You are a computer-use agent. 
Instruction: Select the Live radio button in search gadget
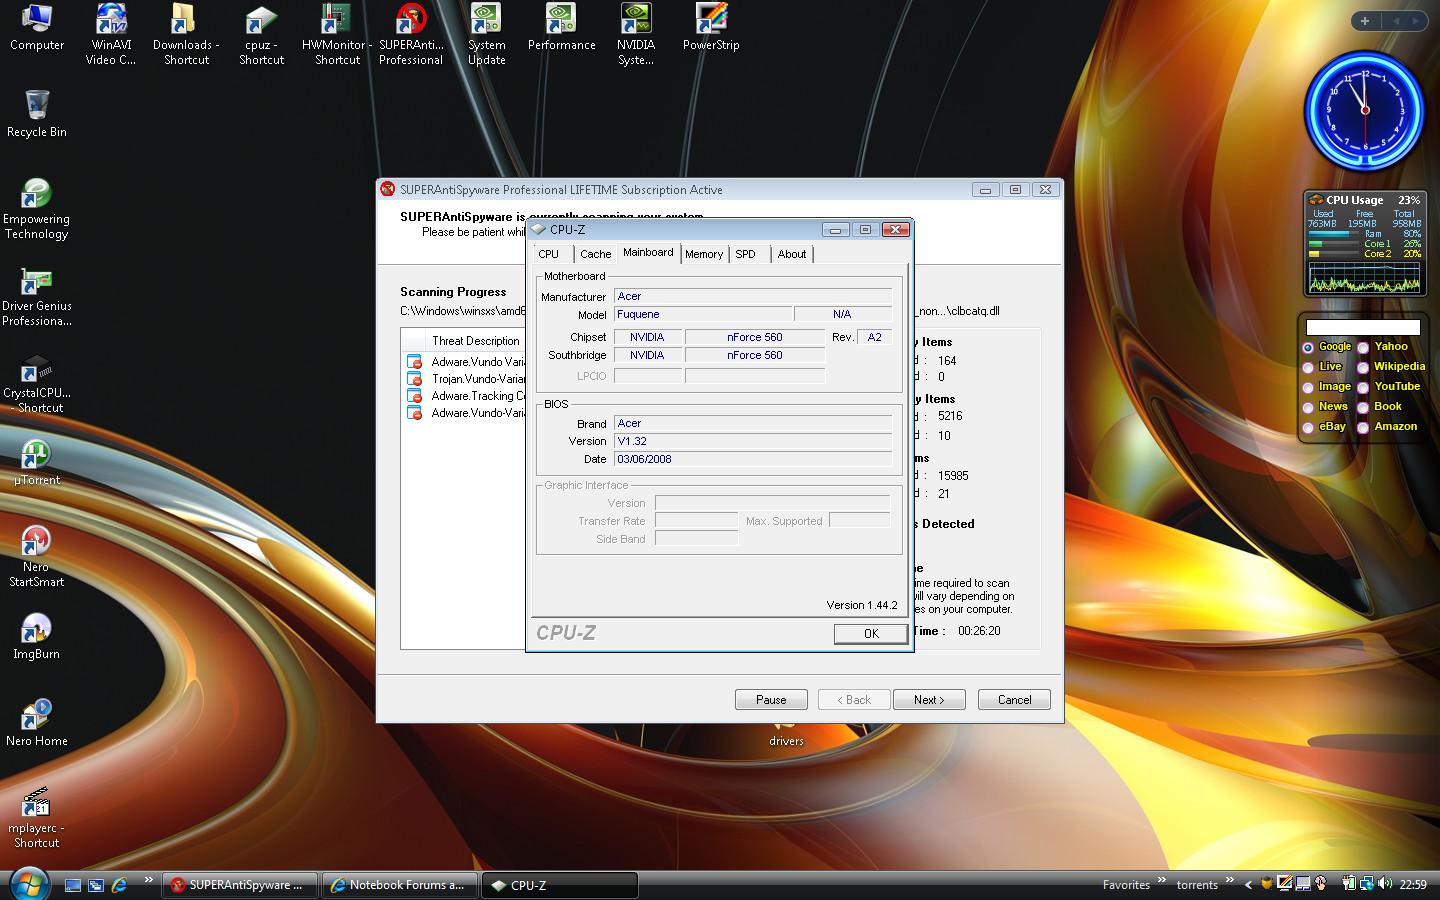coord(1308,367)
